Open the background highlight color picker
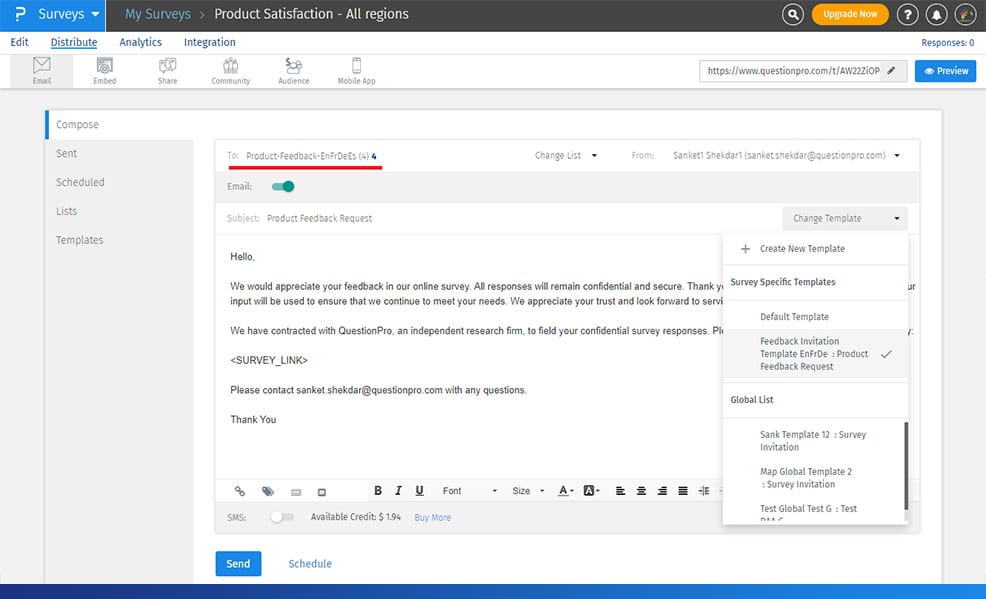The image size is (986, 599). click(x=591, y=491)
